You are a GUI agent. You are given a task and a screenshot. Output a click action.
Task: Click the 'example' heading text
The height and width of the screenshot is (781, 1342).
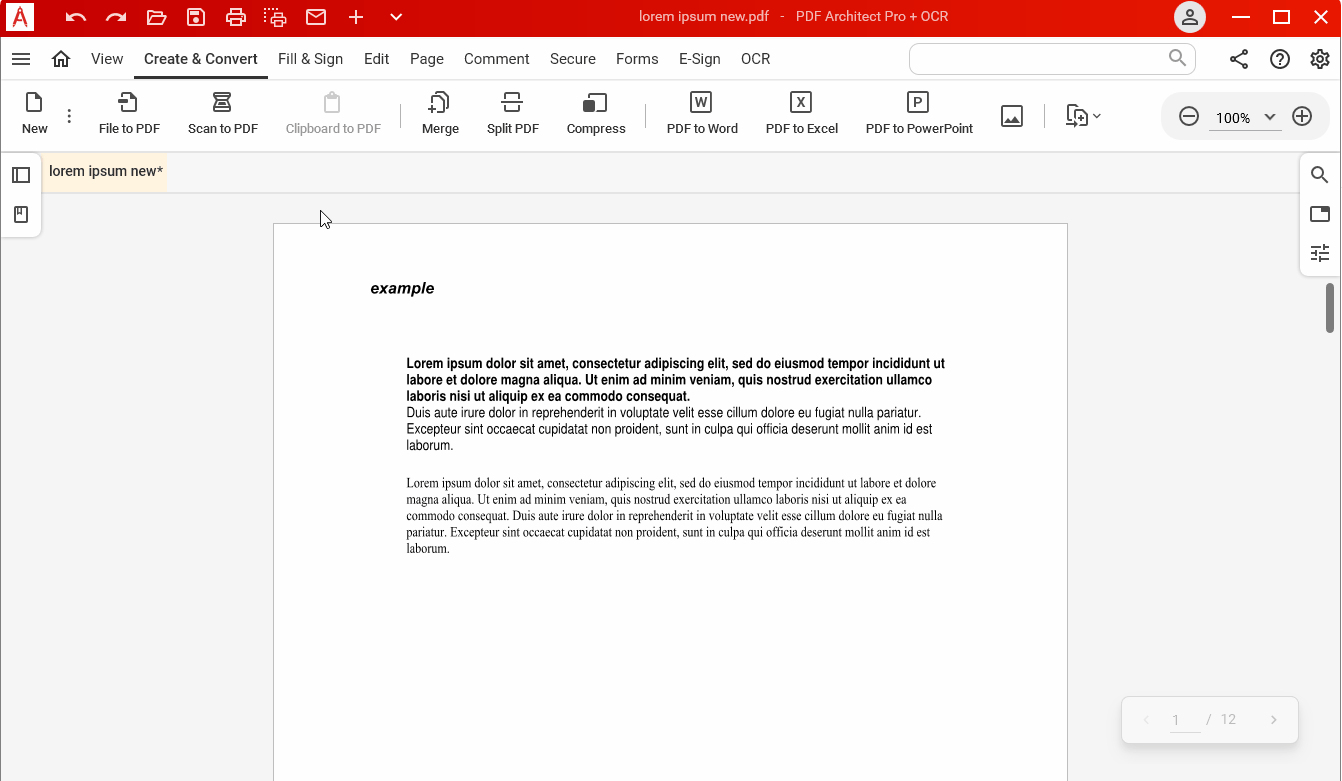tap(402, 288)
